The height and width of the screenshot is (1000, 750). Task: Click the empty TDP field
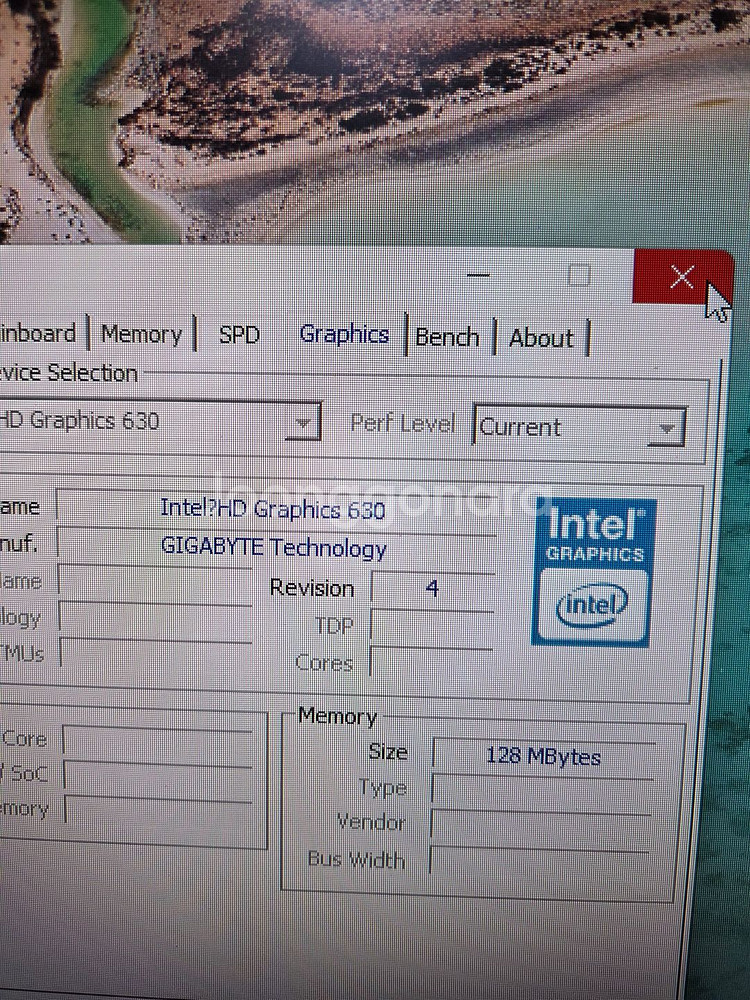point(432,626)
